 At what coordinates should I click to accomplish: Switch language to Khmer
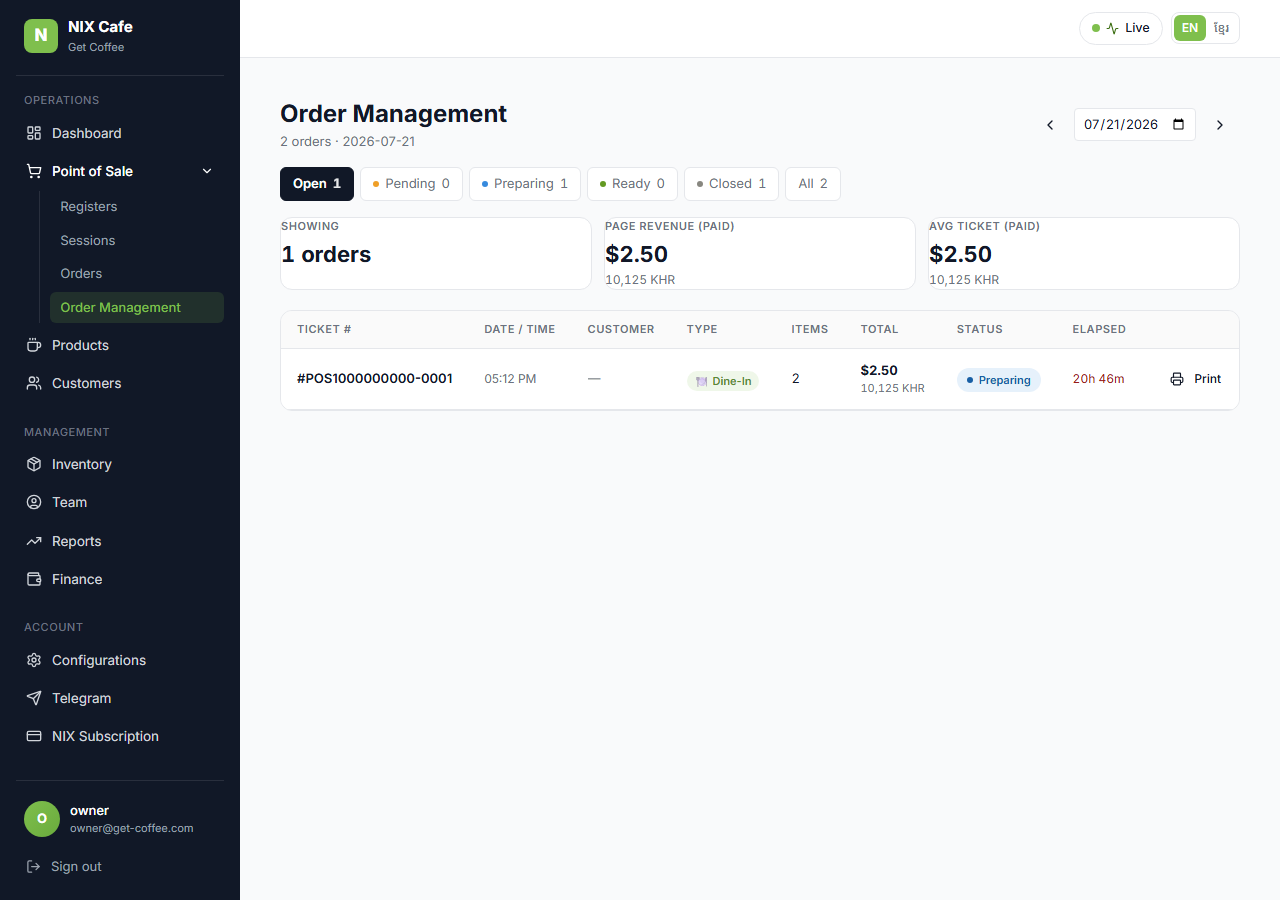pyautogui.click(x=1221, y=28)
